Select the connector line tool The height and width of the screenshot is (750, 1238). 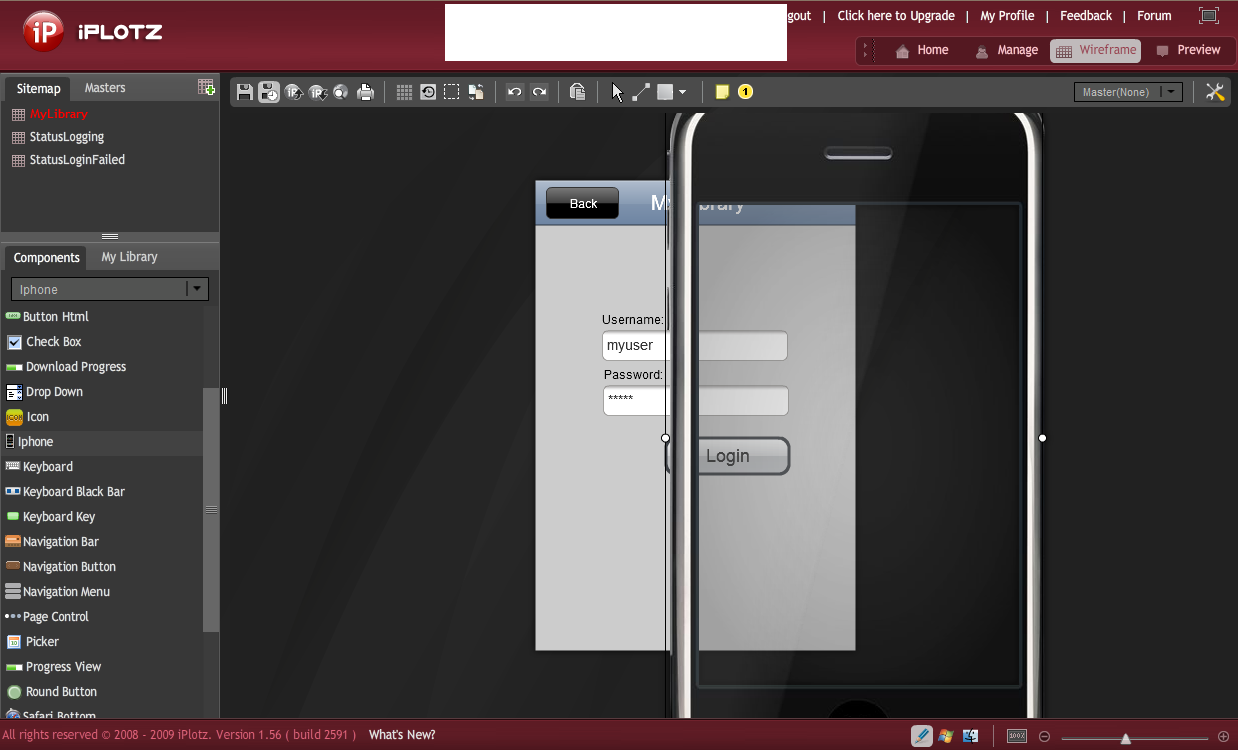point(641,92)
